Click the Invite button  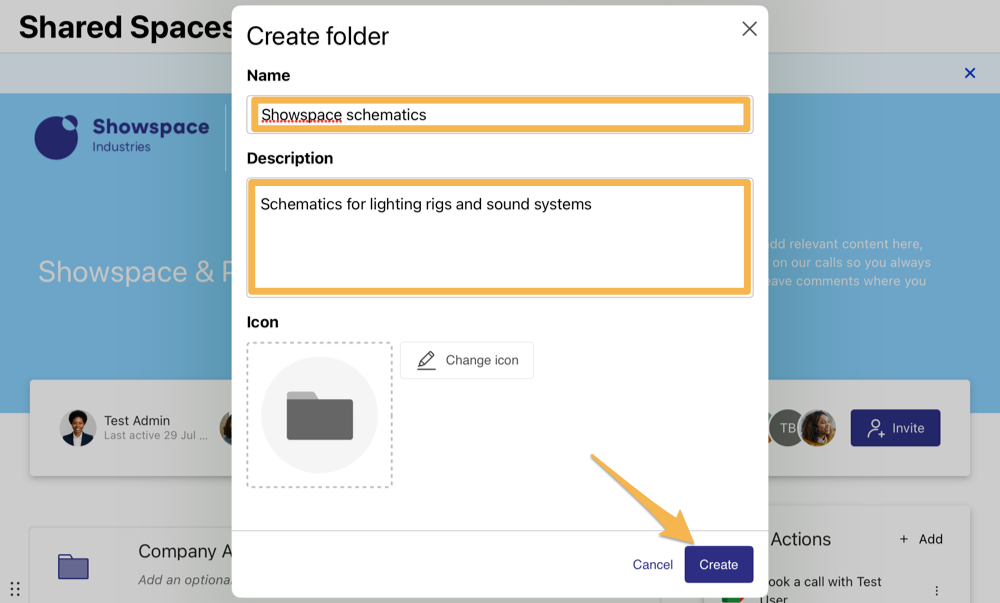(895, 428)
